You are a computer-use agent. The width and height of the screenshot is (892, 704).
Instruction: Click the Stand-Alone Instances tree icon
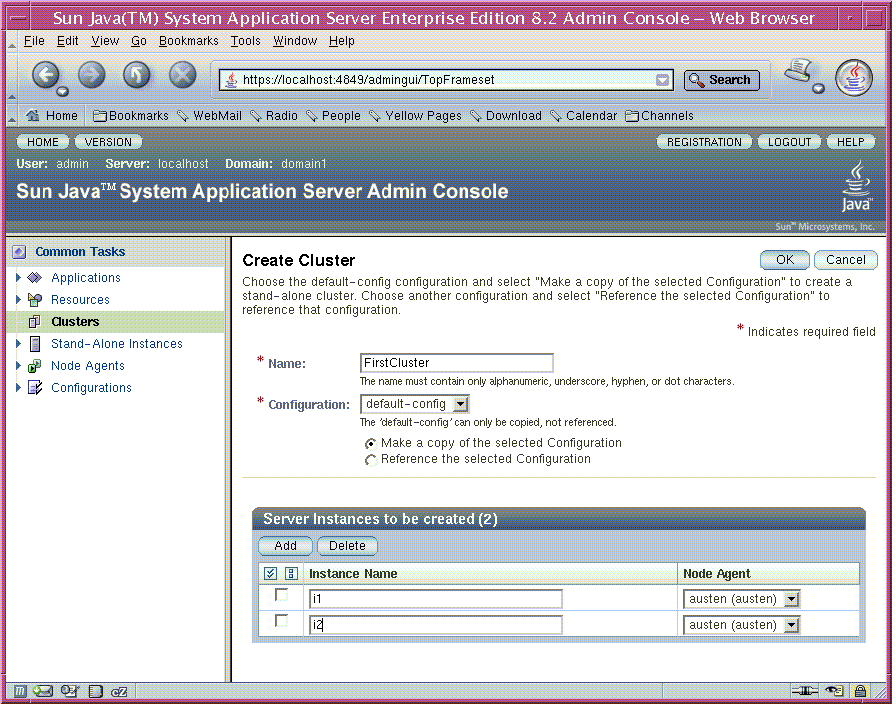coord(35,343)
